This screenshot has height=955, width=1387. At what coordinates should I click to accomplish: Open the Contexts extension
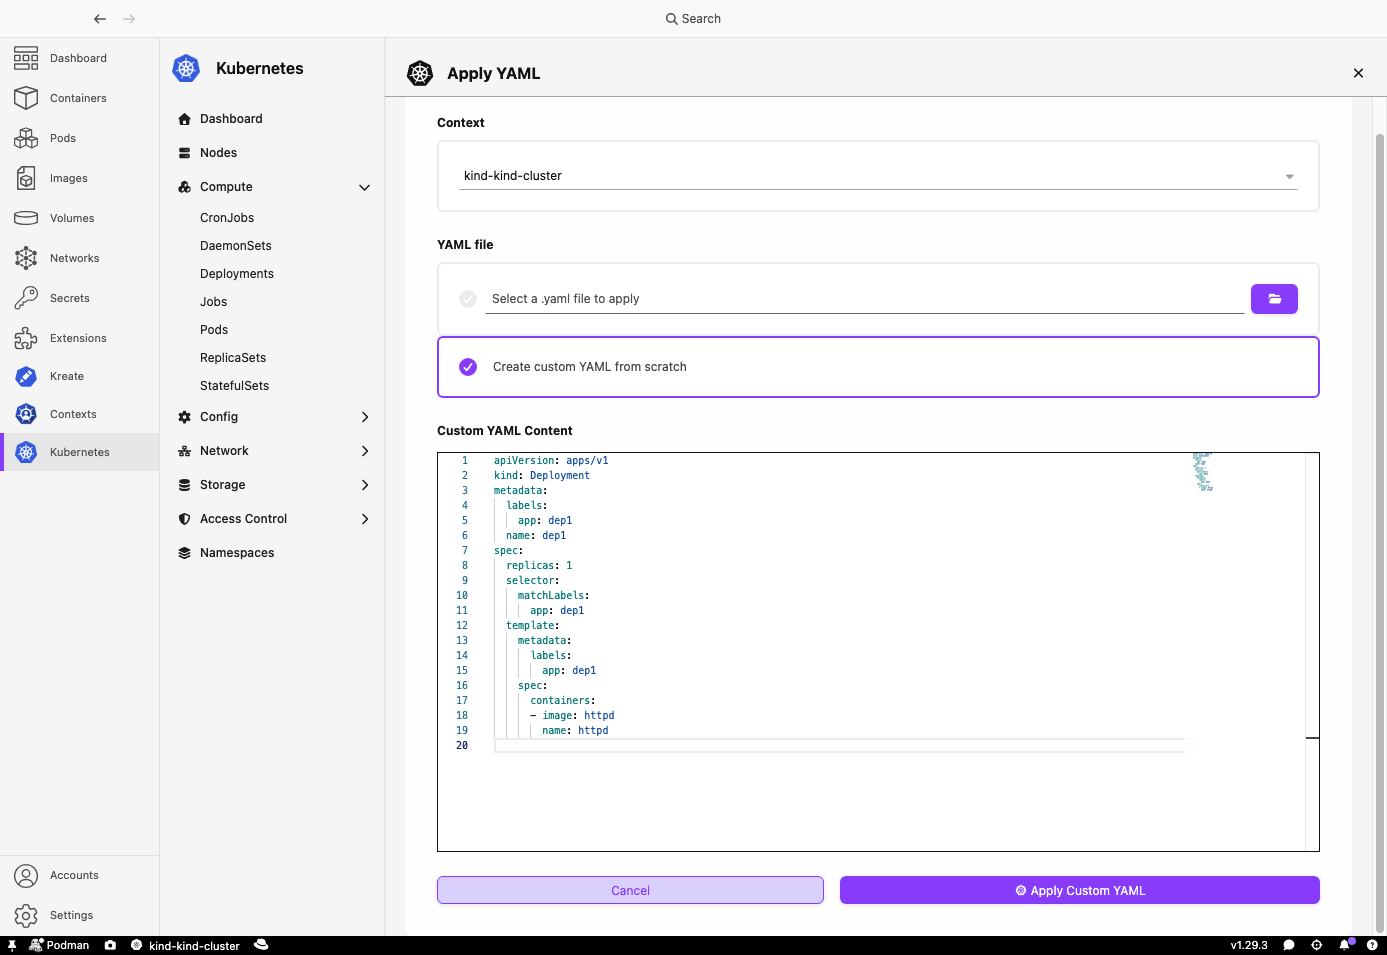tap(79, 414)
